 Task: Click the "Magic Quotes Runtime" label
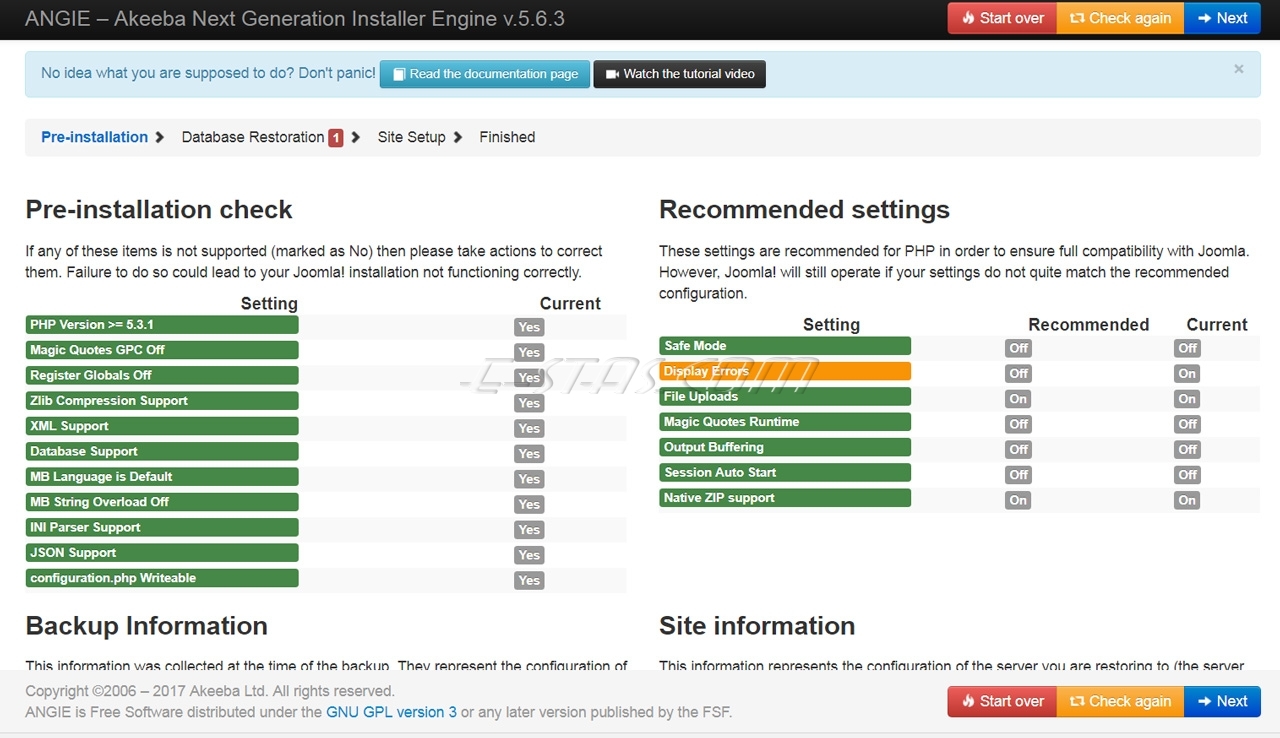785,422
